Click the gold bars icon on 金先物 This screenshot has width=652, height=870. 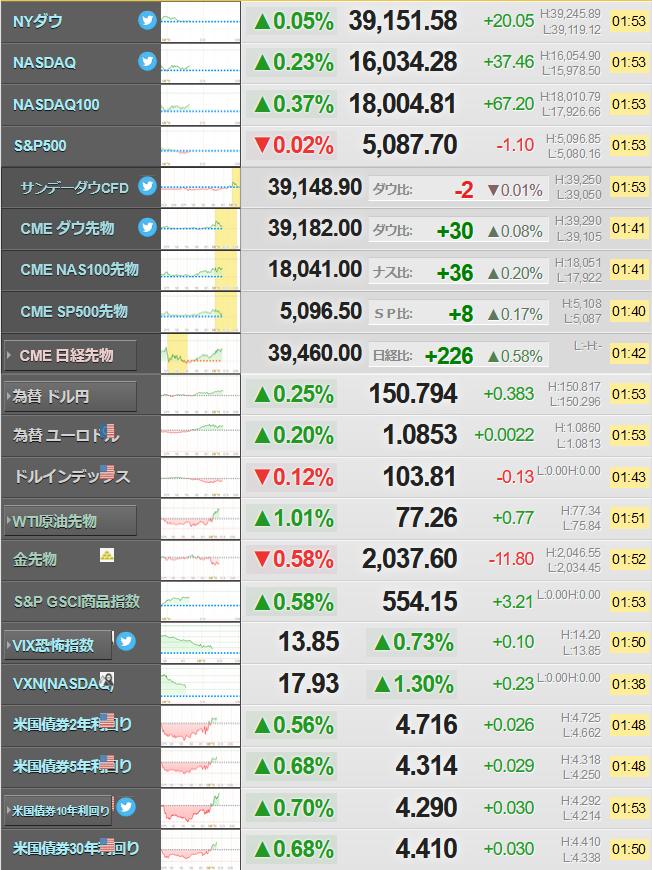click(x=107, y=555)
